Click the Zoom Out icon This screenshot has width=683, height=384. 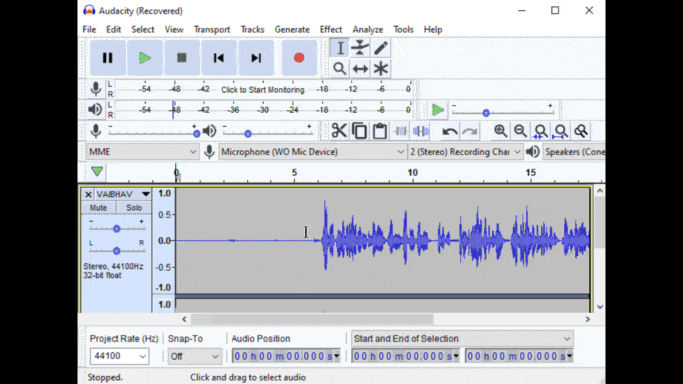(521, 131)
